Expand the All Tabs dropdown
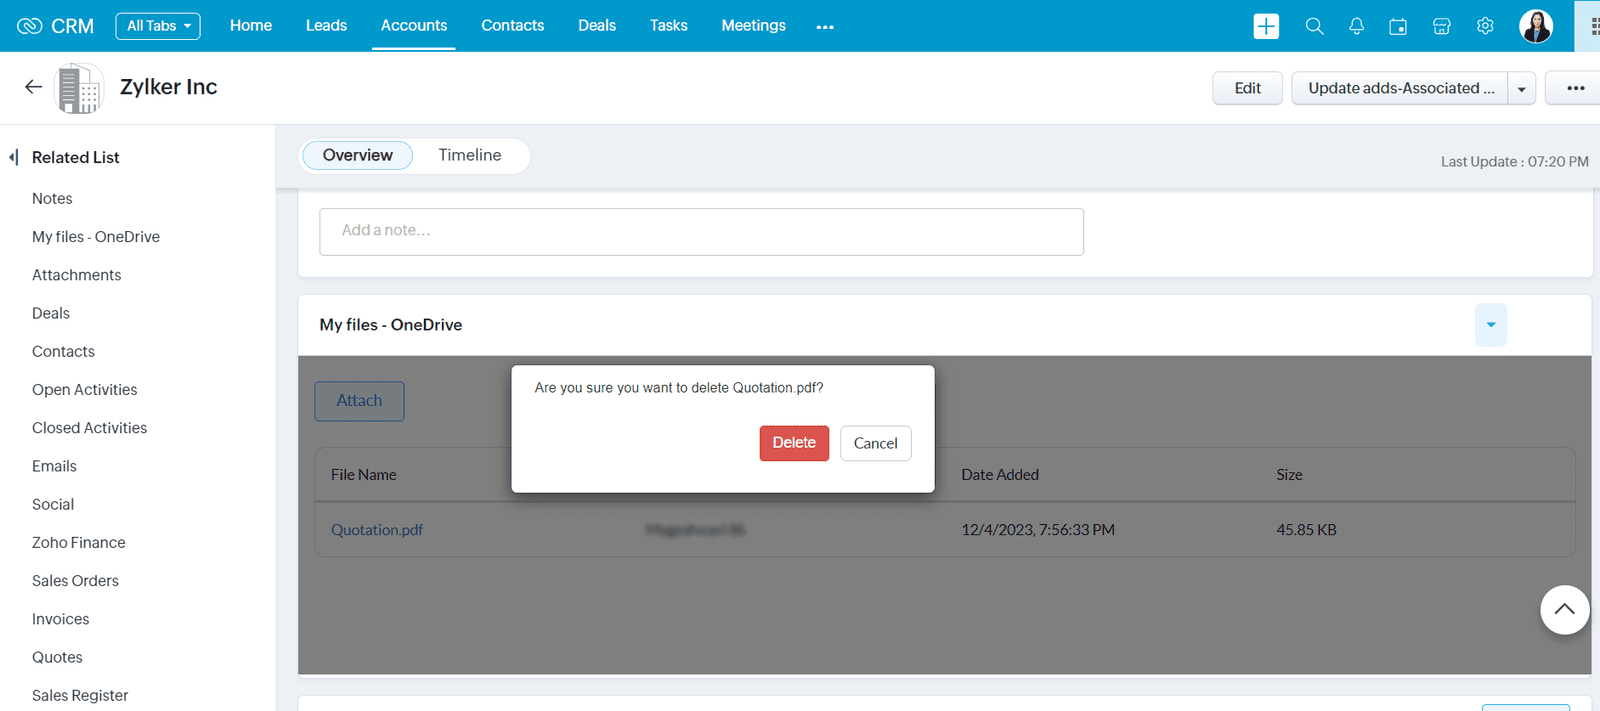 pyautogui.click(x=158, y=26)
